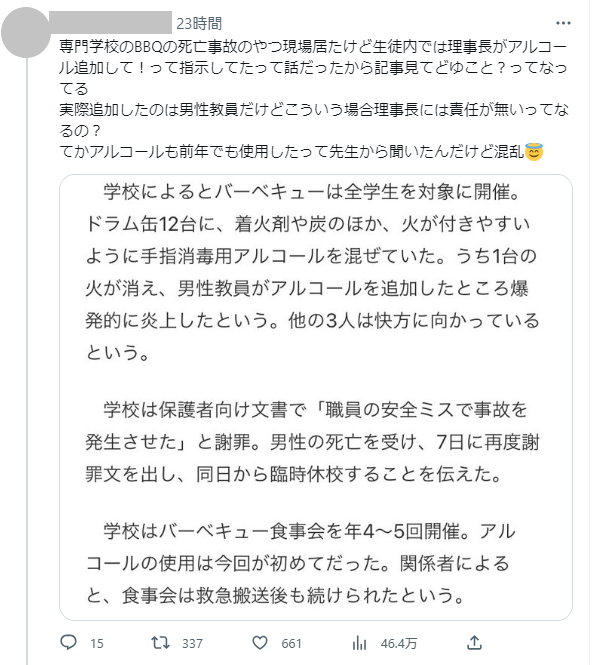Click the repost count 337
This screenshot has width=592, height=665.
coord(192,643)
